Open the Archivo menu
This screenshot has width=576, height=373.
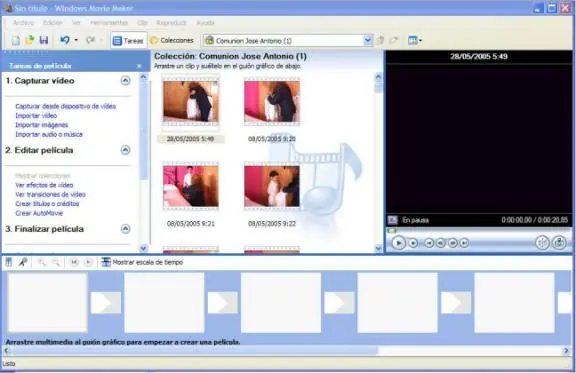tap(24, 23)
